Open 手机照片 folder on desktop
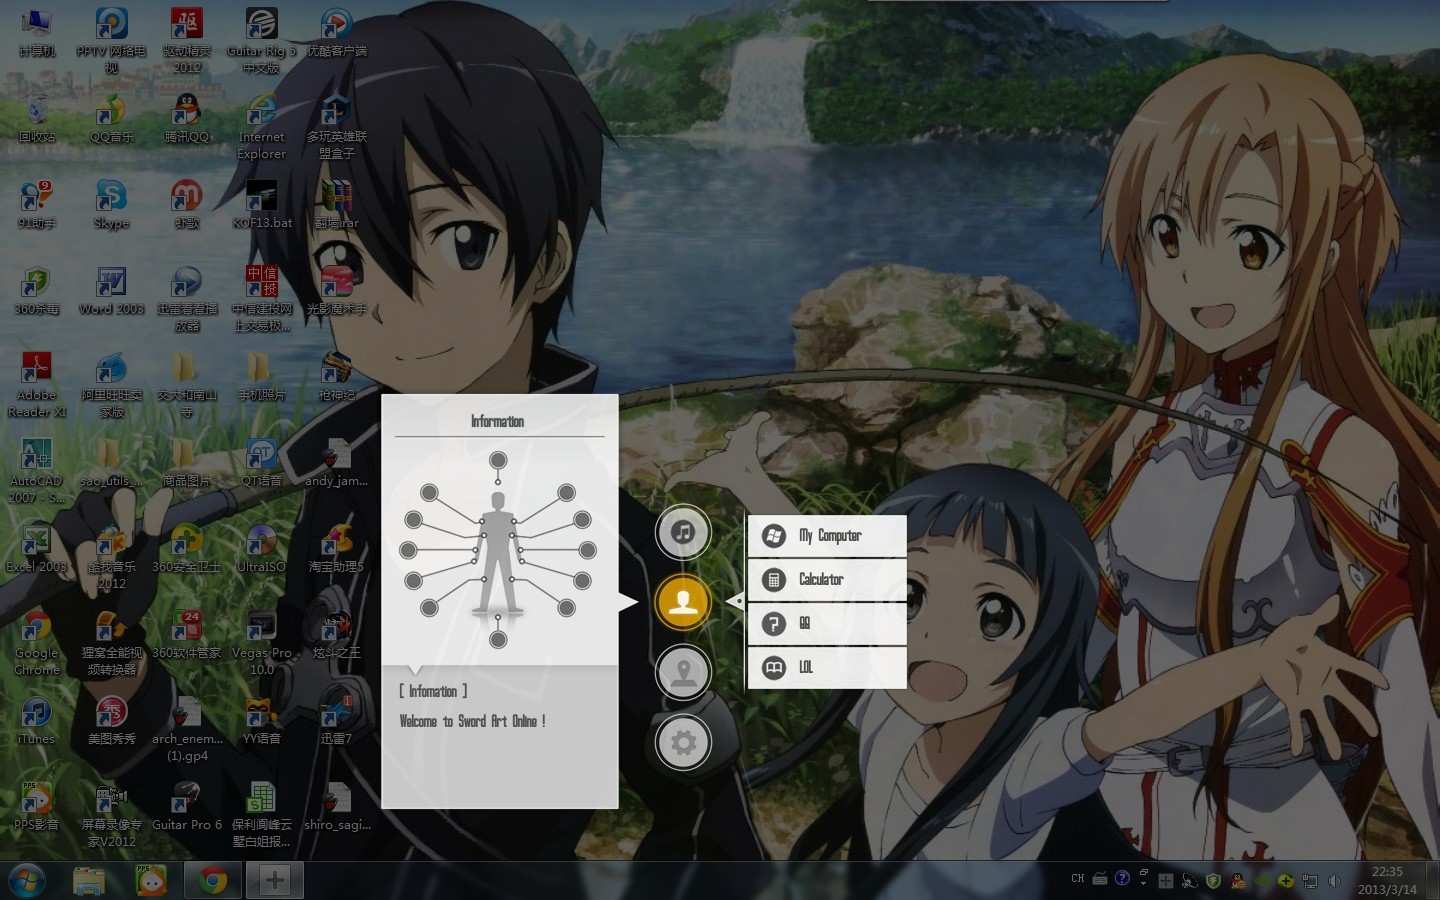1440x900 pixels. point(261,377)
